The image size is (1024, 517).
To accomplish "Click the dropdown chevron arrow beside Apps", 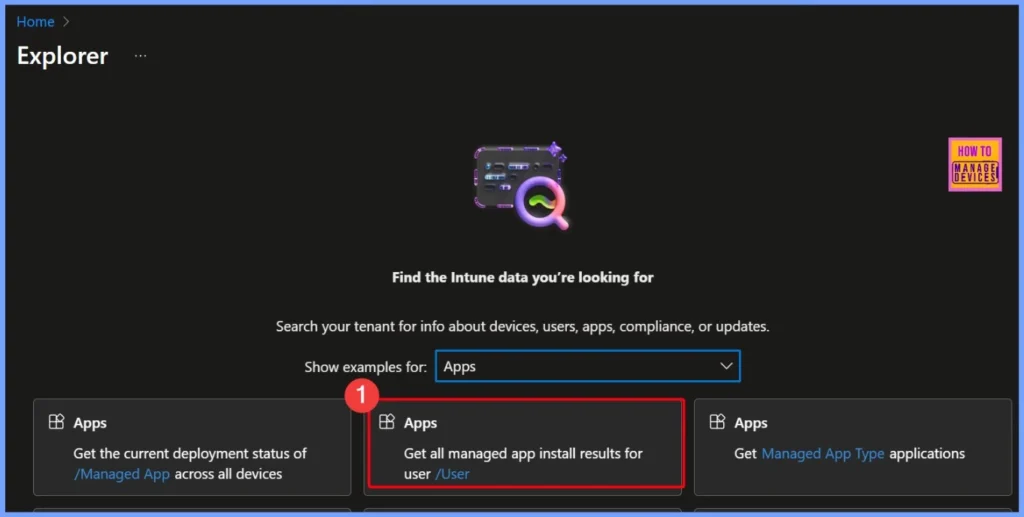I will click(726, 366).
